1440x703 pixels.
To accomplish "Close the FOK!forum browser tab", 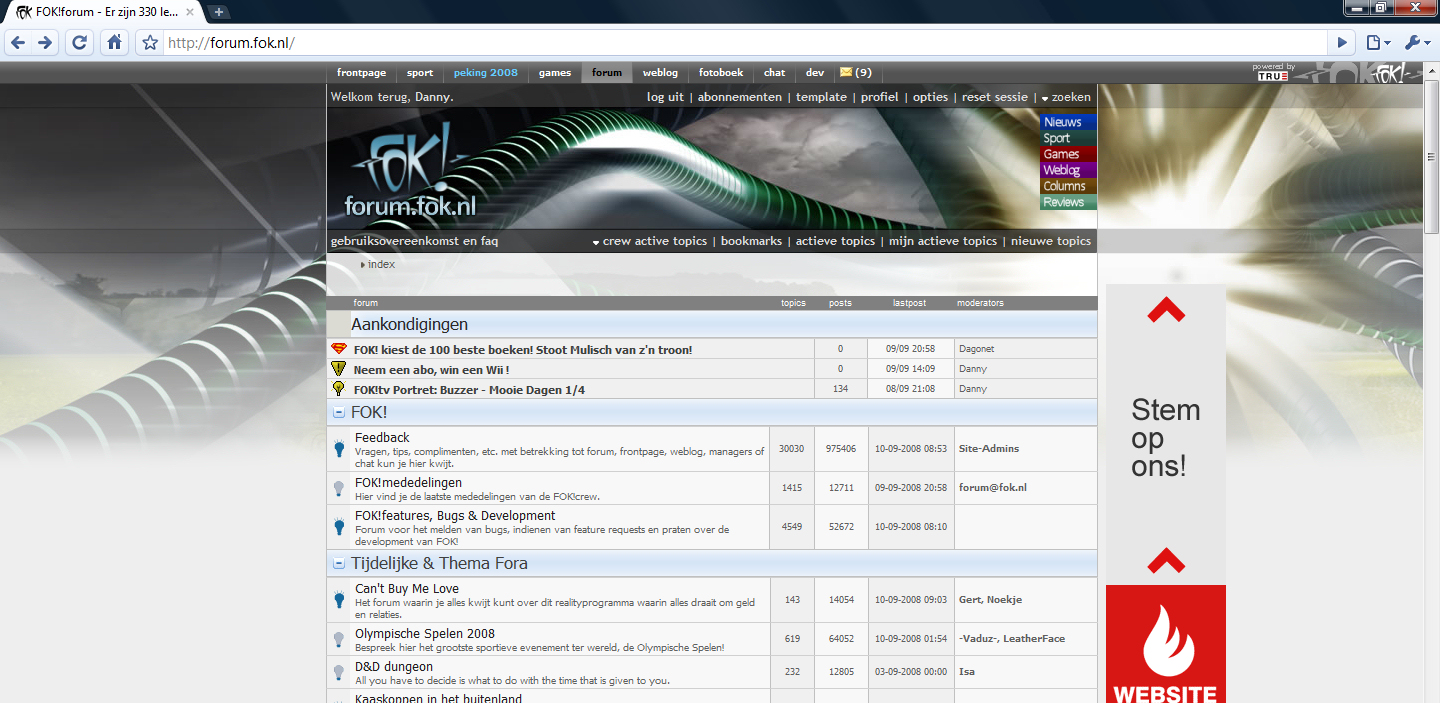I will coord(190,12).
